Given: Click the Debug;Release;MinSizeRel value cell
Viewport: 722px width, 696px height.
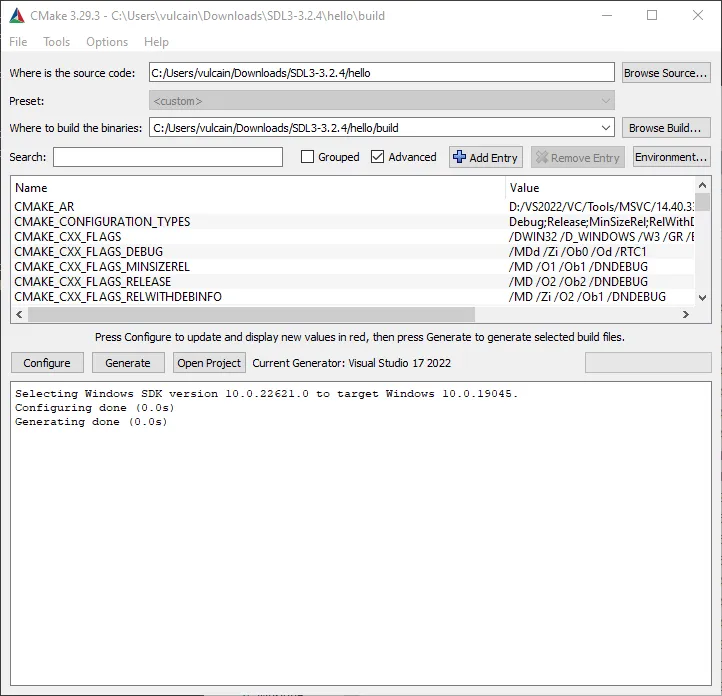Looking at the screenshot, I should coord(601,222).
